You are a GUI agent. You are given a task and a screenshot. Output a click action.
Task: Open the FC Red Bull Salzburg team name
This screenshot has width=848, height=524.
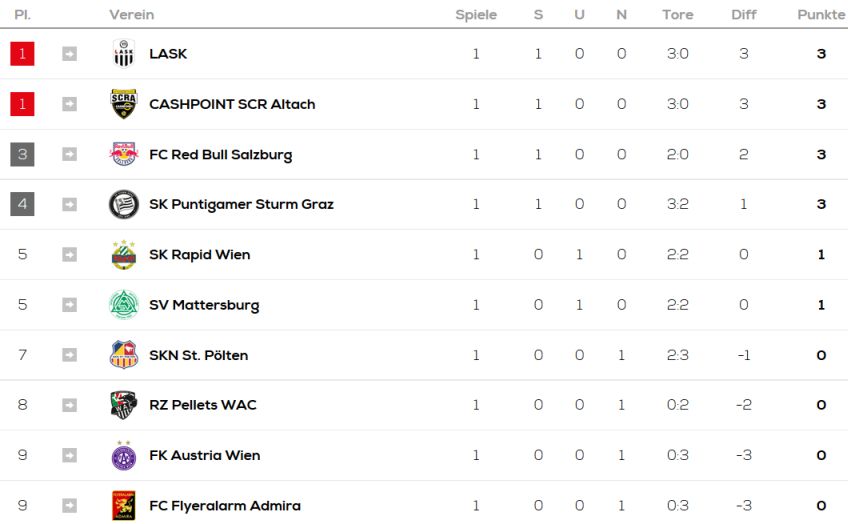[221, 155]
